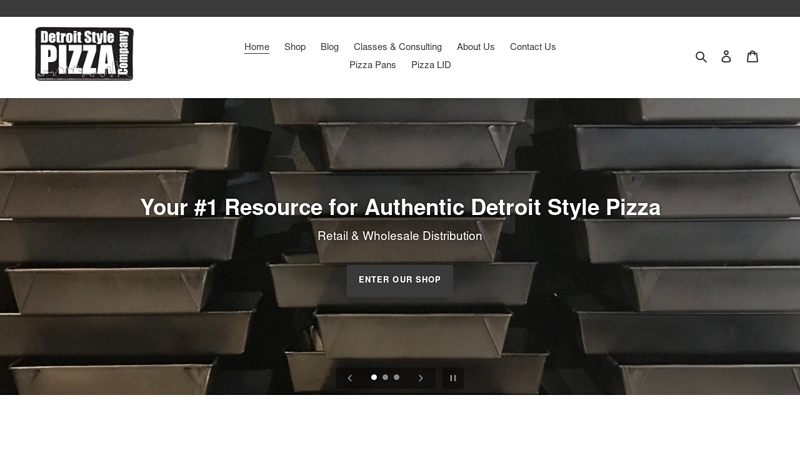Open Classes & Consulting page
This screenshot has height=450, width=800.
pyautogui.click(x=397, y=47)
